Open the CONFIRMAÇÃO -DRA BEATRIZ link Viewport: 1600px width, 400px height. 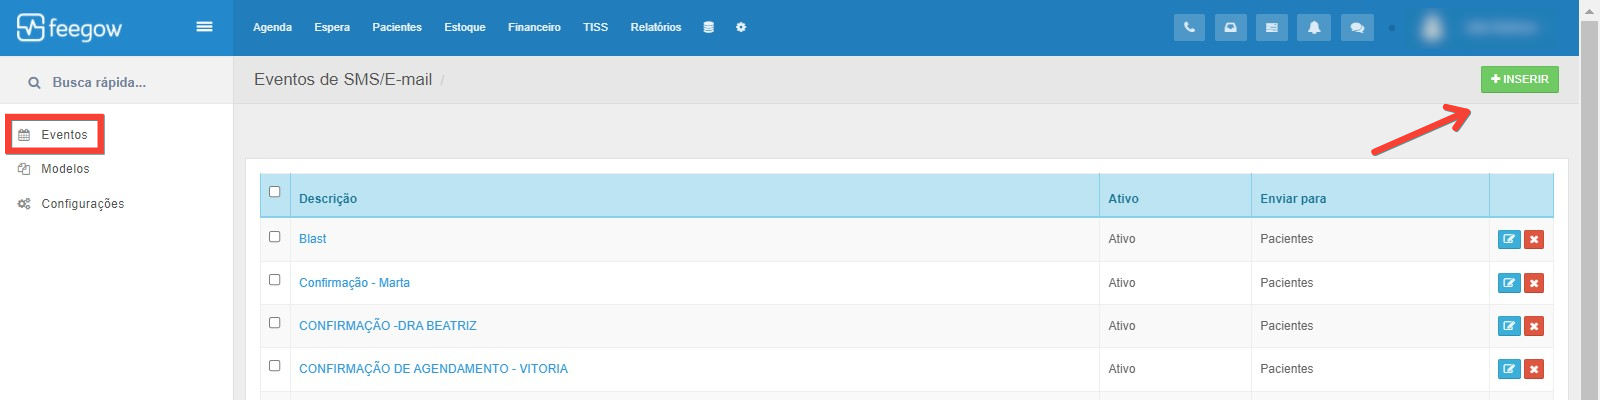(388, 326)
